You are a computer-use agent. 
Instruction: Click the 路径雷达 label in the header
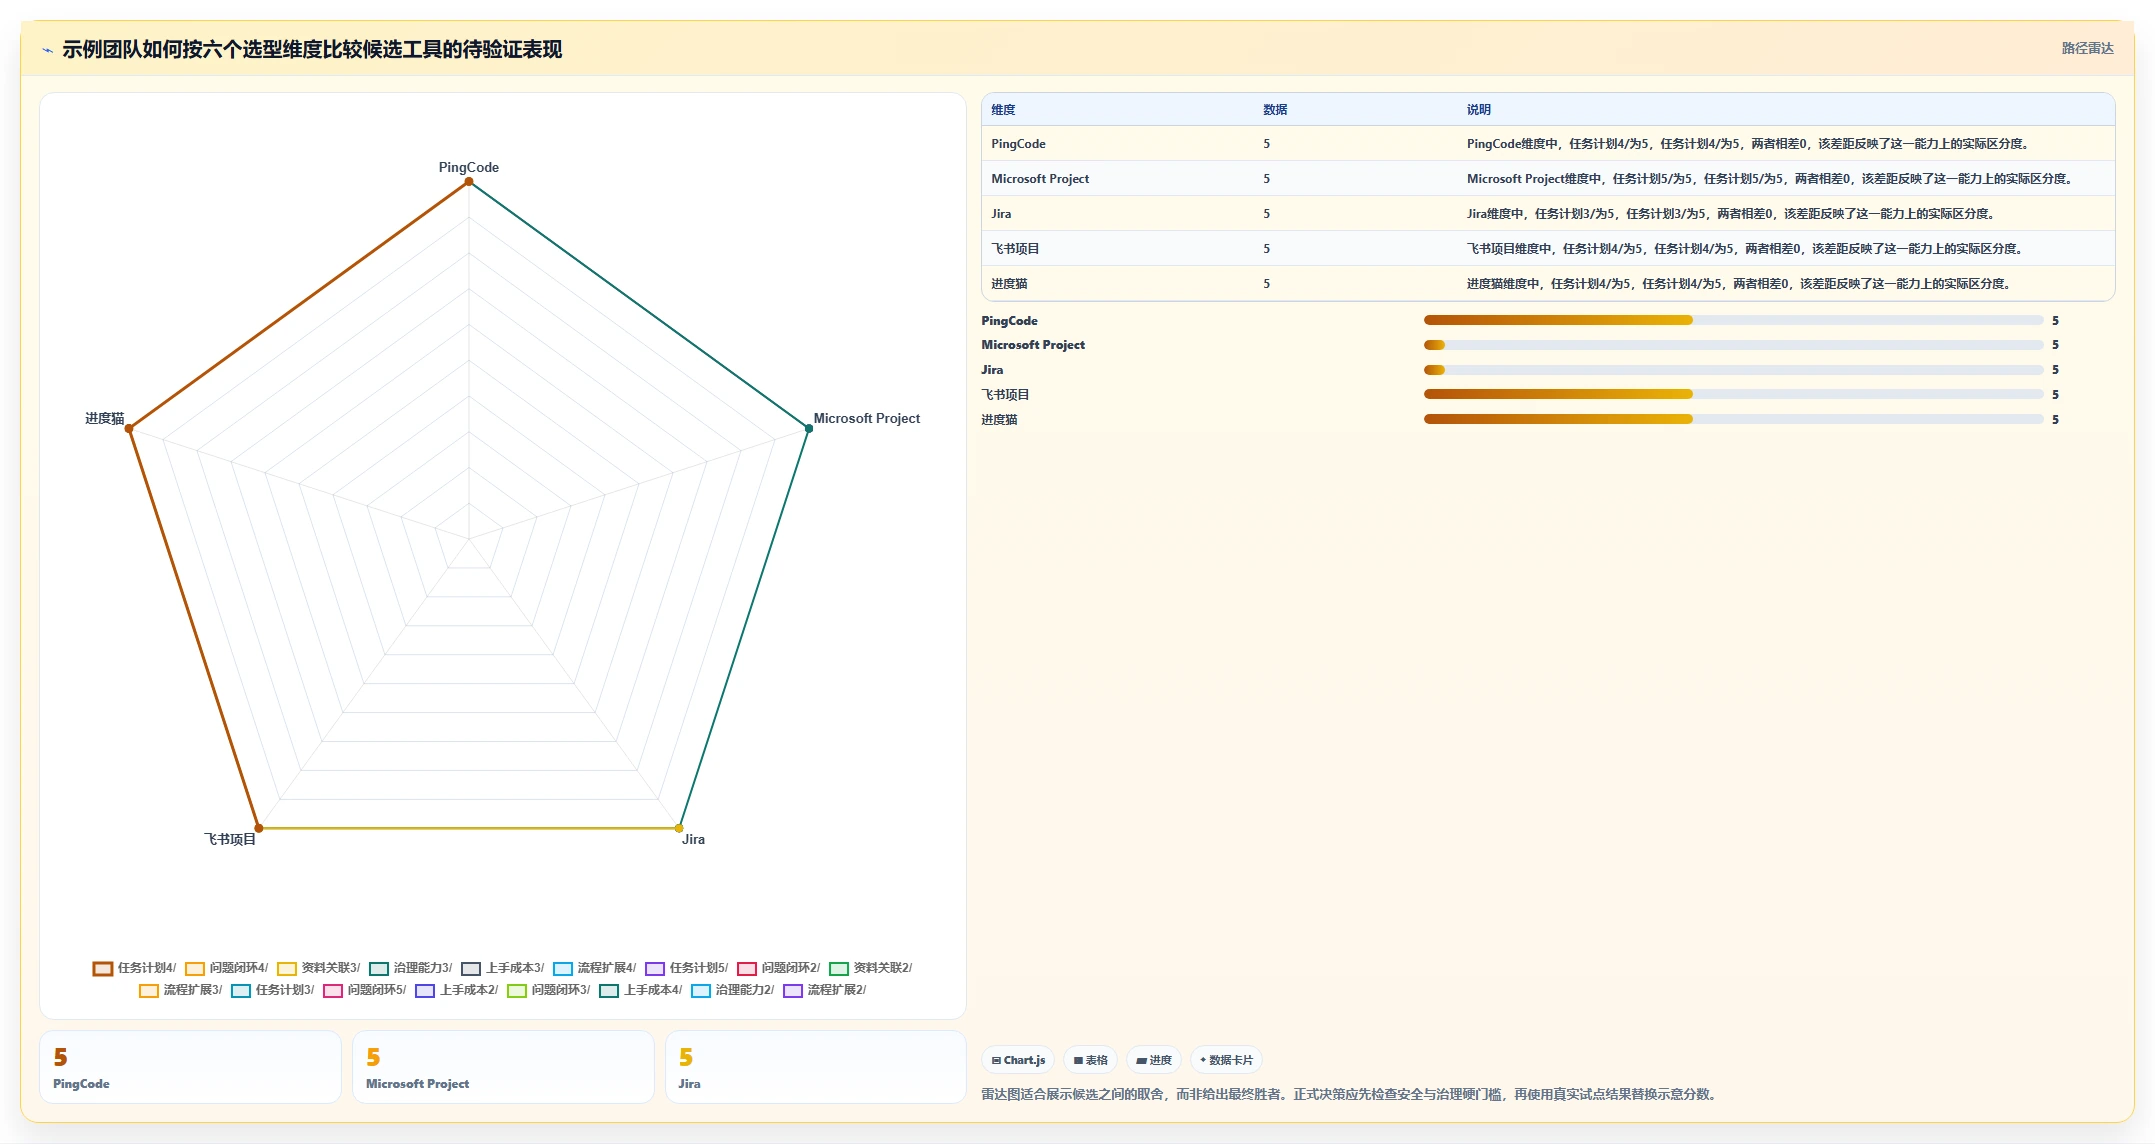2087,48
